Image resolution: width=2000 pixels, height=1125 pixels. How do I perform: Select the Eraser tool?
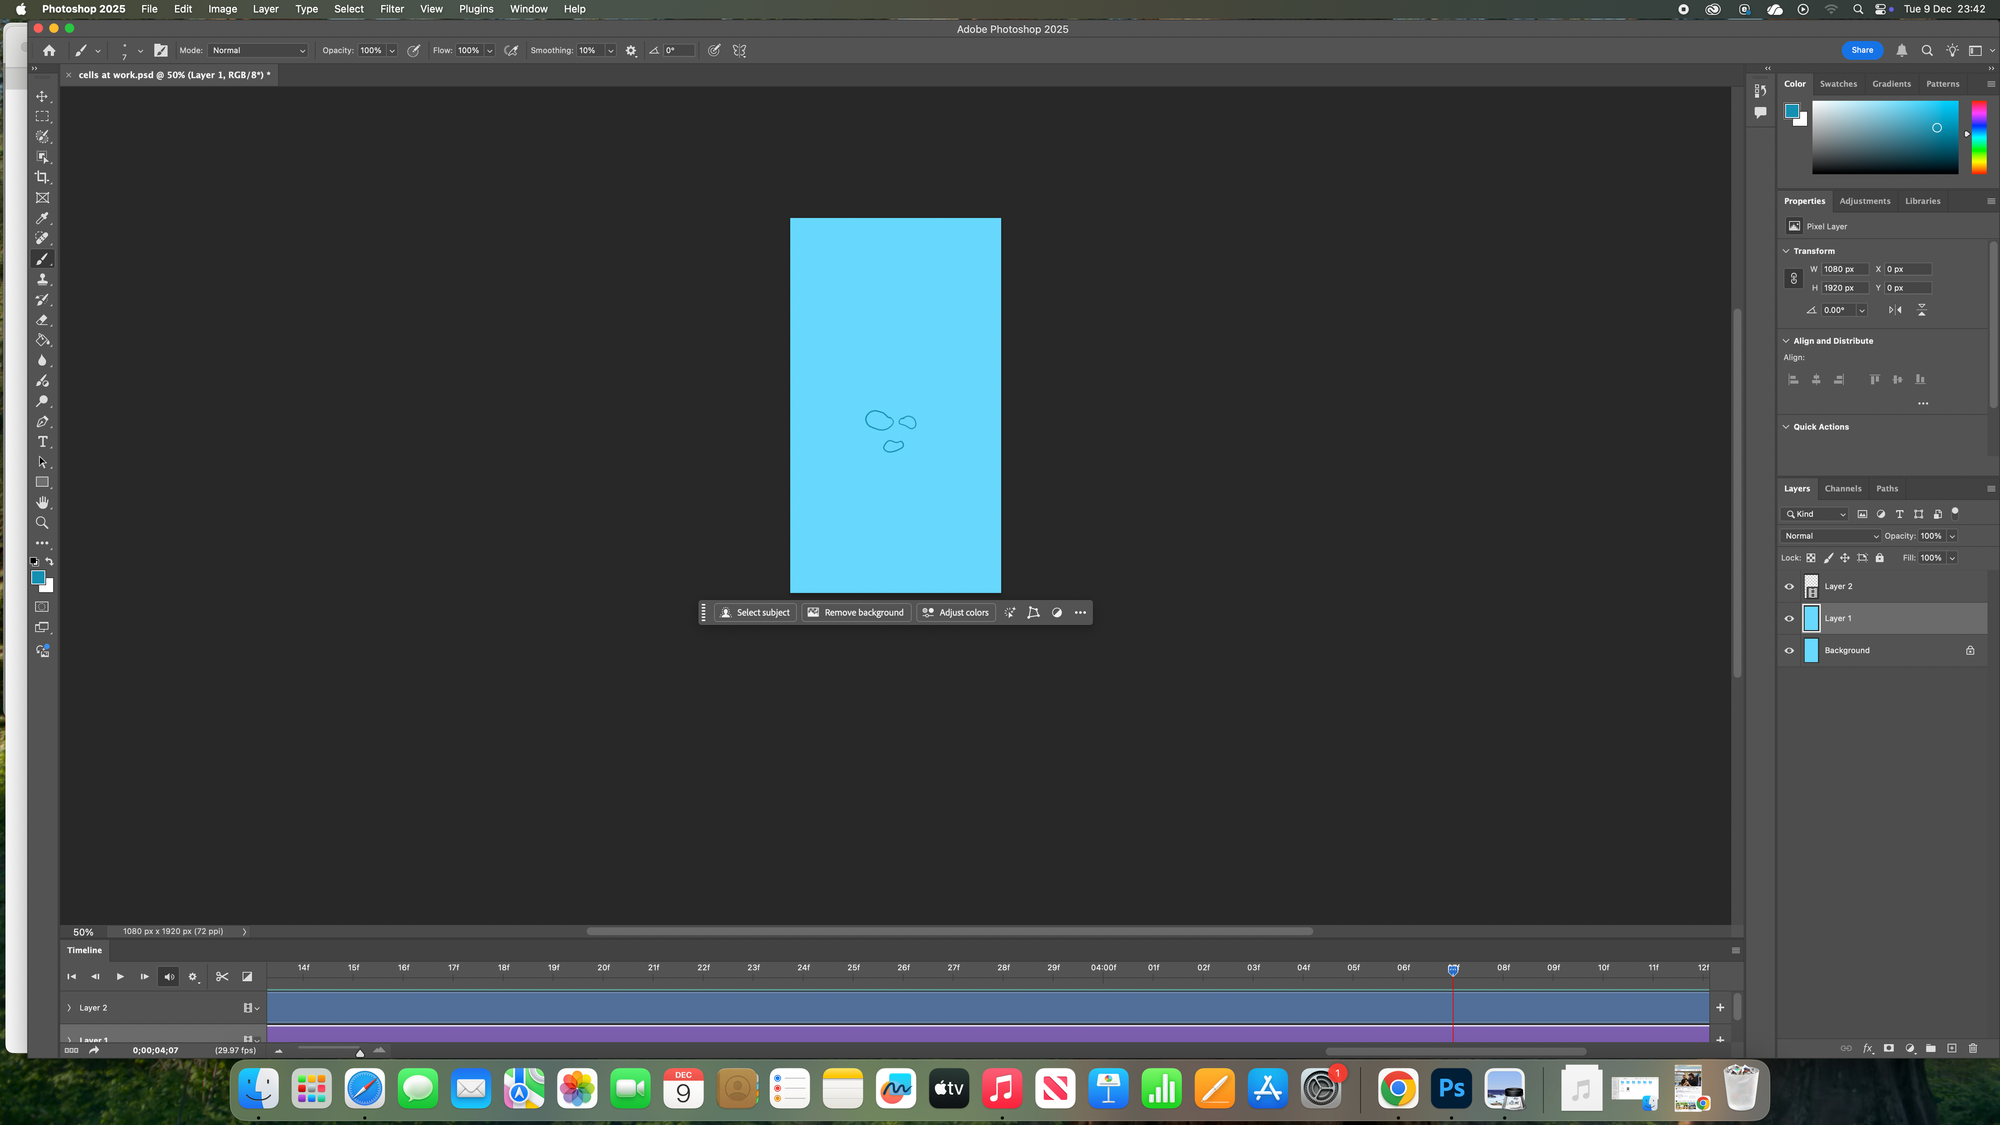[x=42, y=320]
